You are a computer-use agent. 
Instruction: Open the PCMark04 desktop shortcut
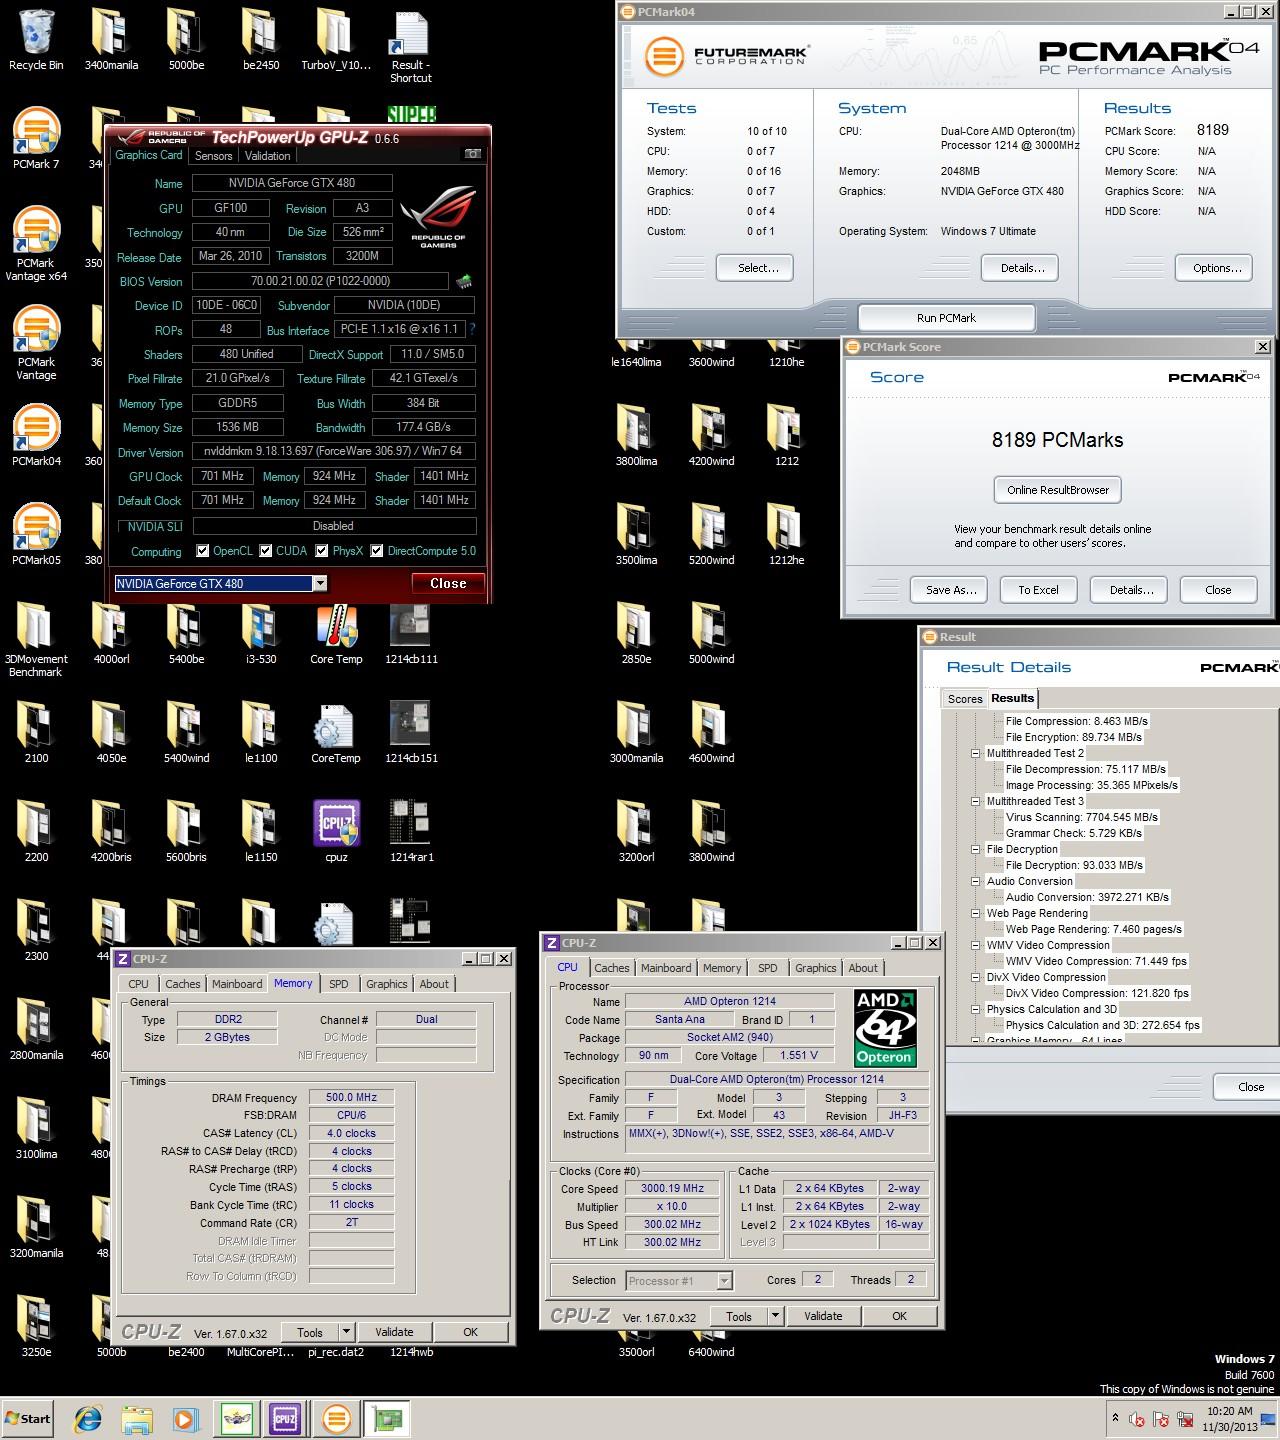tap(36, 436)
